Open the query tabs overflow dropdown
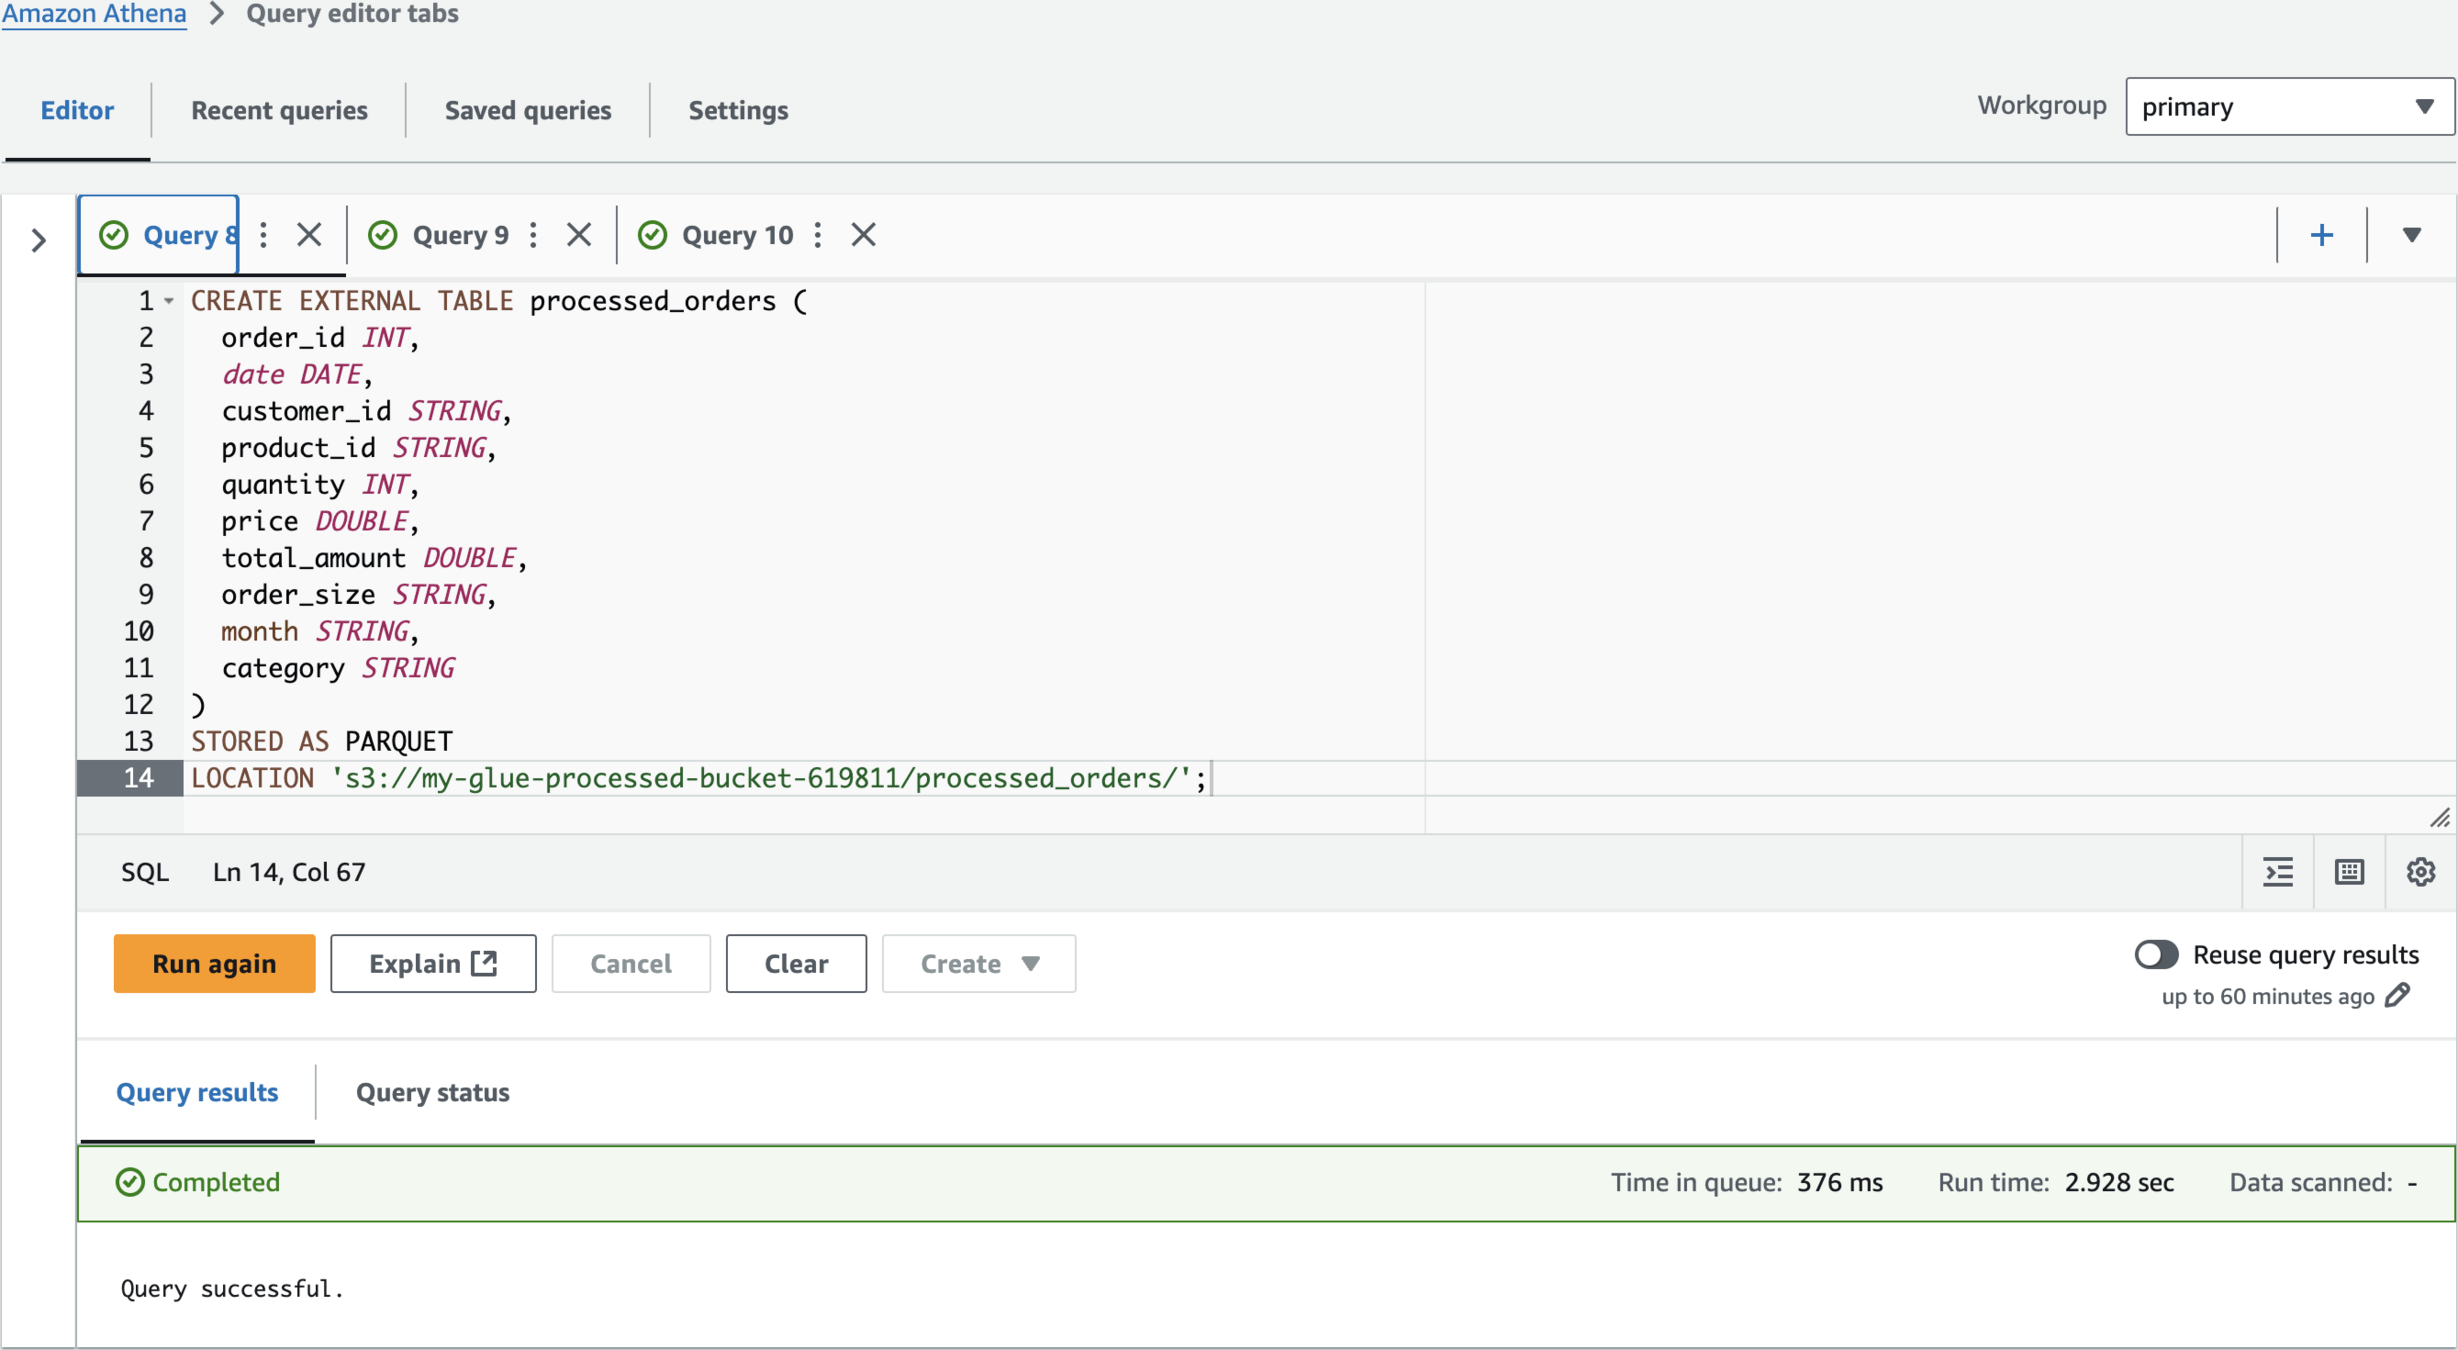This screenshot has width=2458, height=1350. point(2411,235)
